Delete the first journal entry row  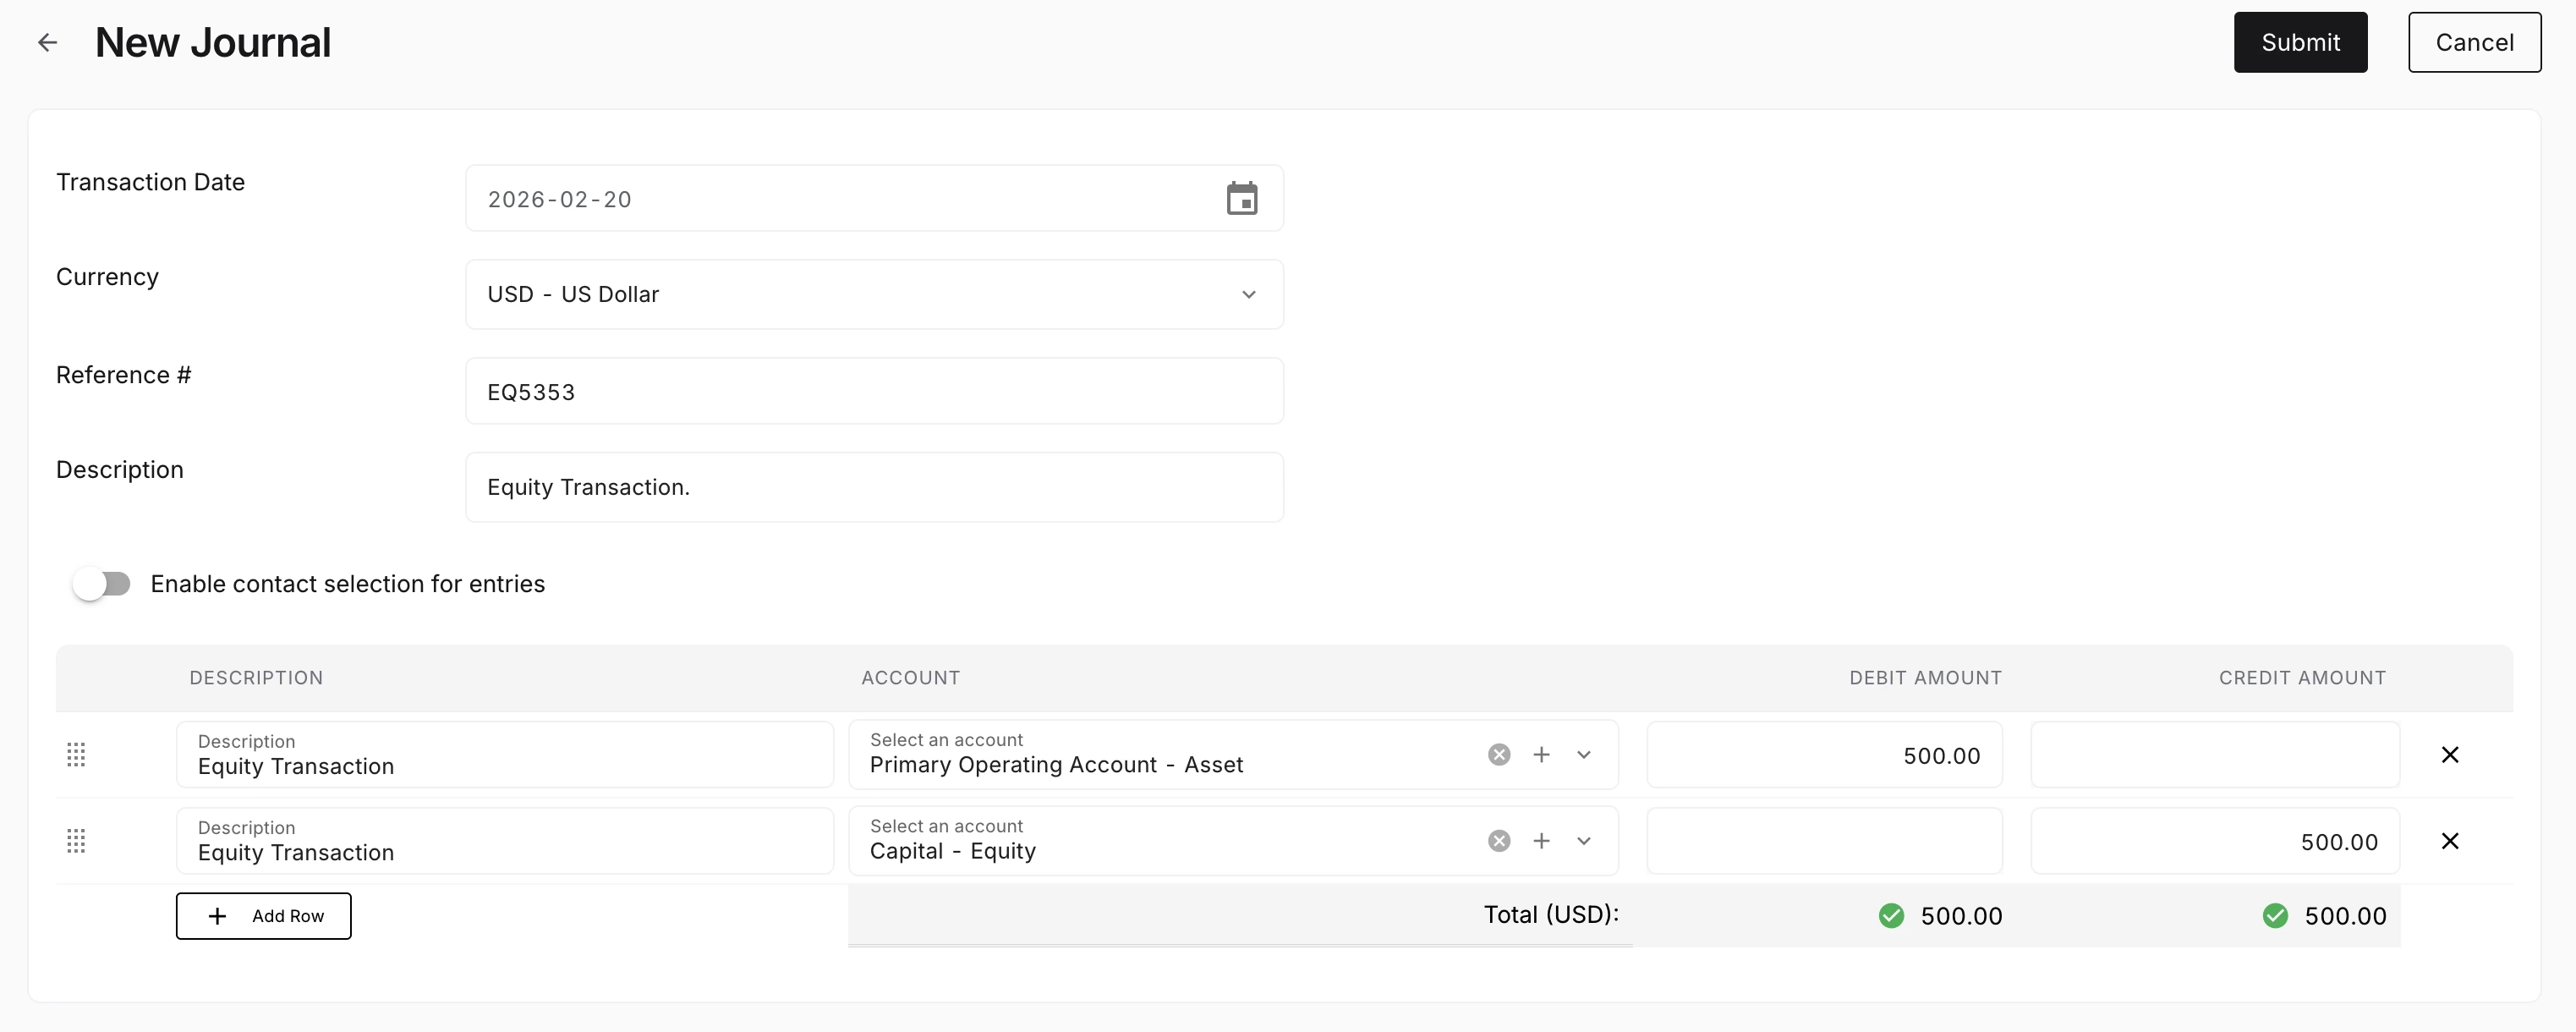2451,754
